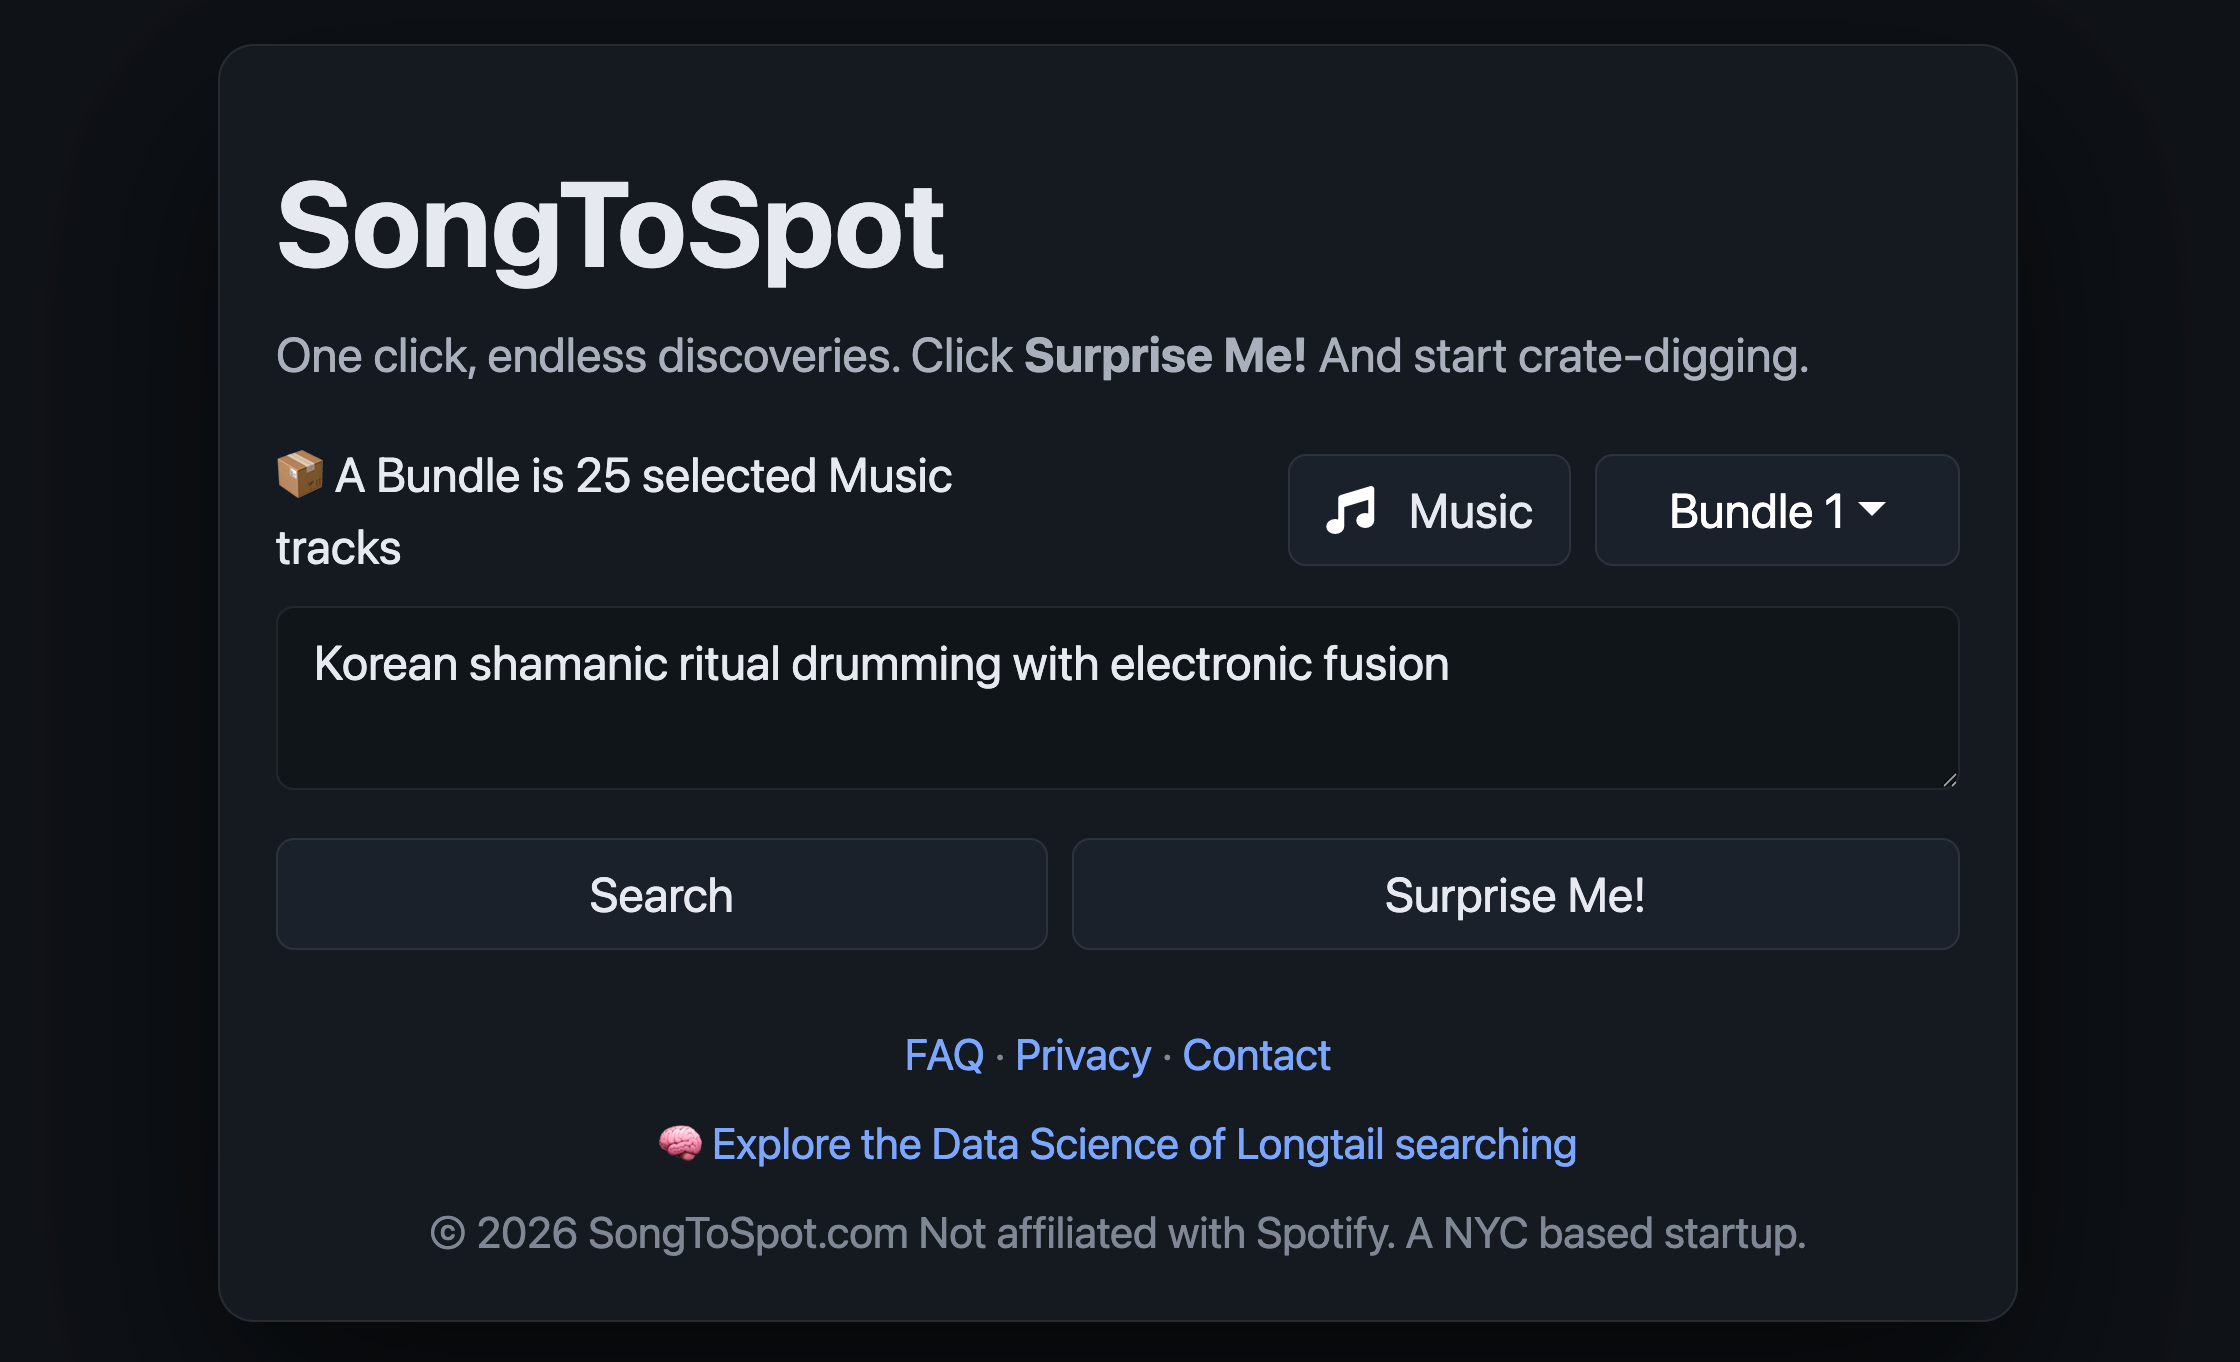Click the brain emoji icon
The image size is (2240, 1362).
coord(680,1143)
